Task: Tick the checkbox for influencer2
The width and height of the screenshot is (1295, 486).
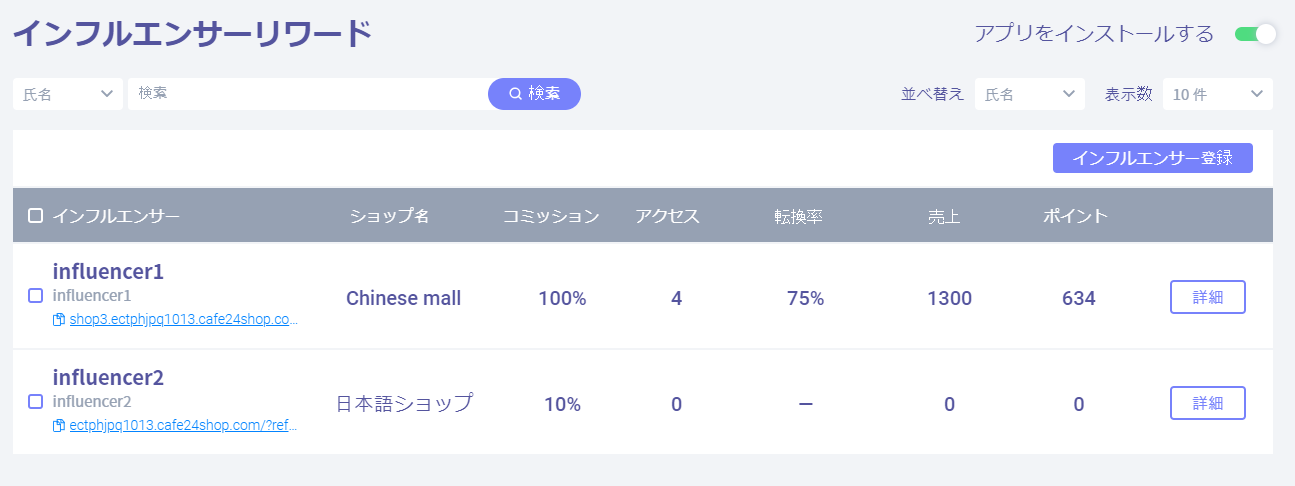Action: click(x=35, y=402)
